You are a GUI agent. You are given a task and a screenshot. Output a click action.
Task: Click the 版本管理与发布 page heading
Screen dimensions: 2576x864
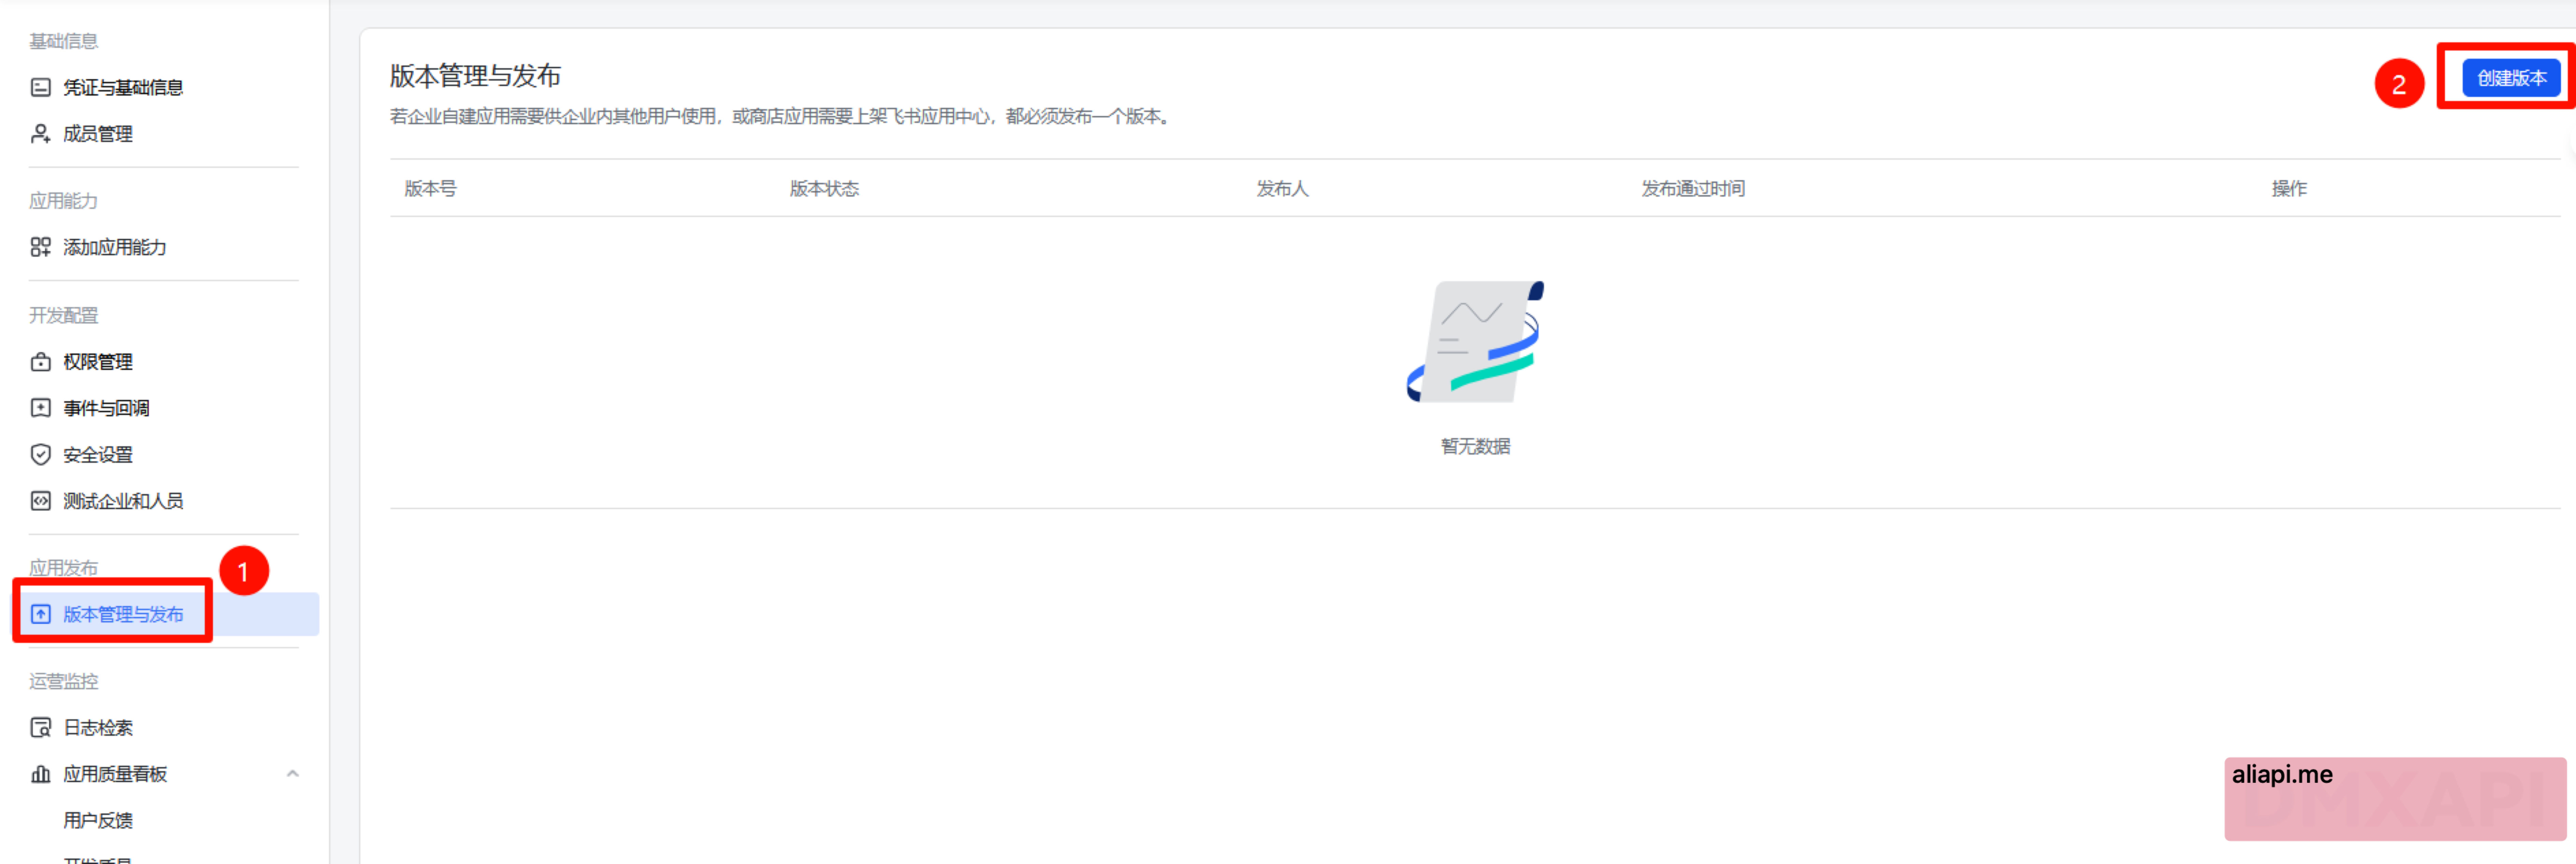pyautogui.click(x=475, y=76)
